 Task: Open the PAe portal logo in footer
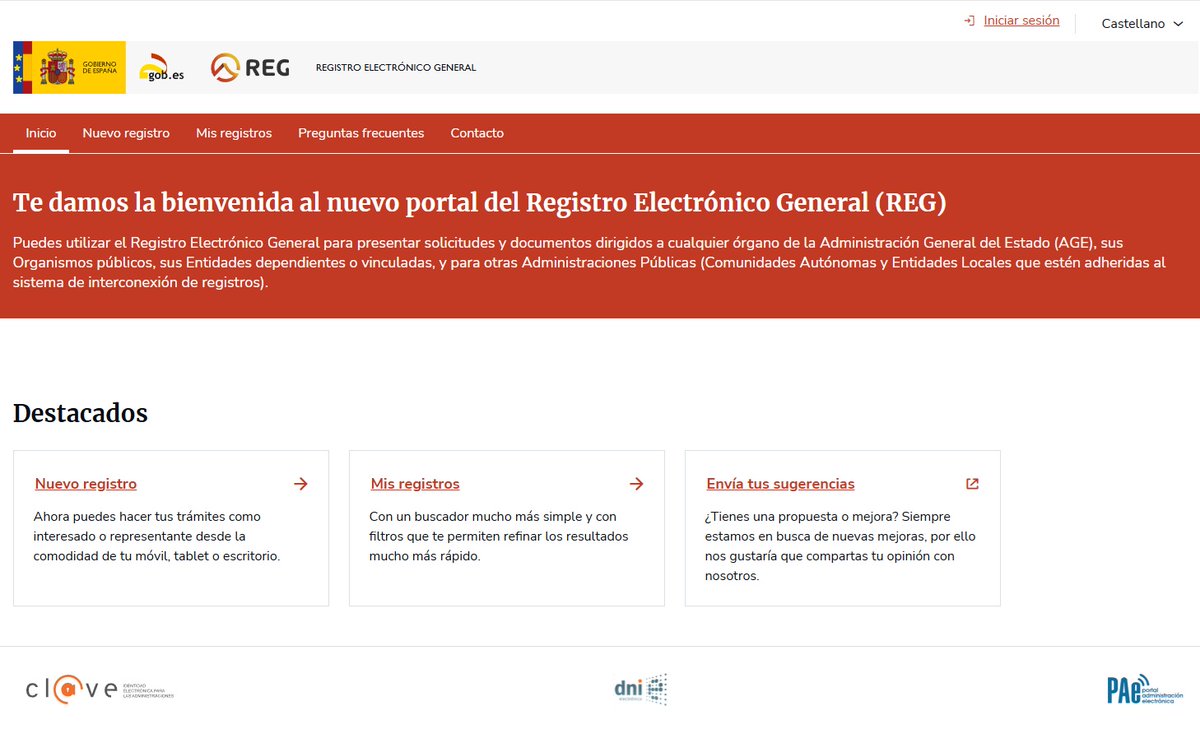point(1146,689)
